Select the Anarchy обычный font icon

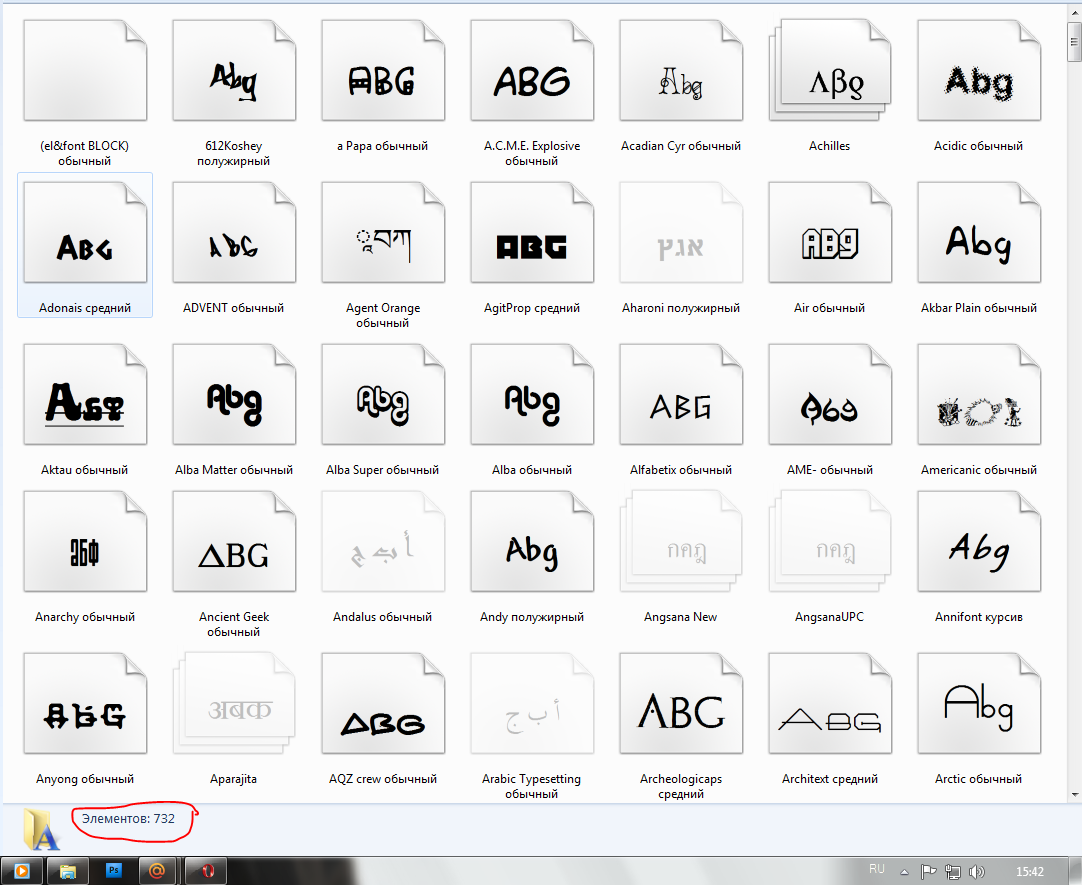click(85, 541)
